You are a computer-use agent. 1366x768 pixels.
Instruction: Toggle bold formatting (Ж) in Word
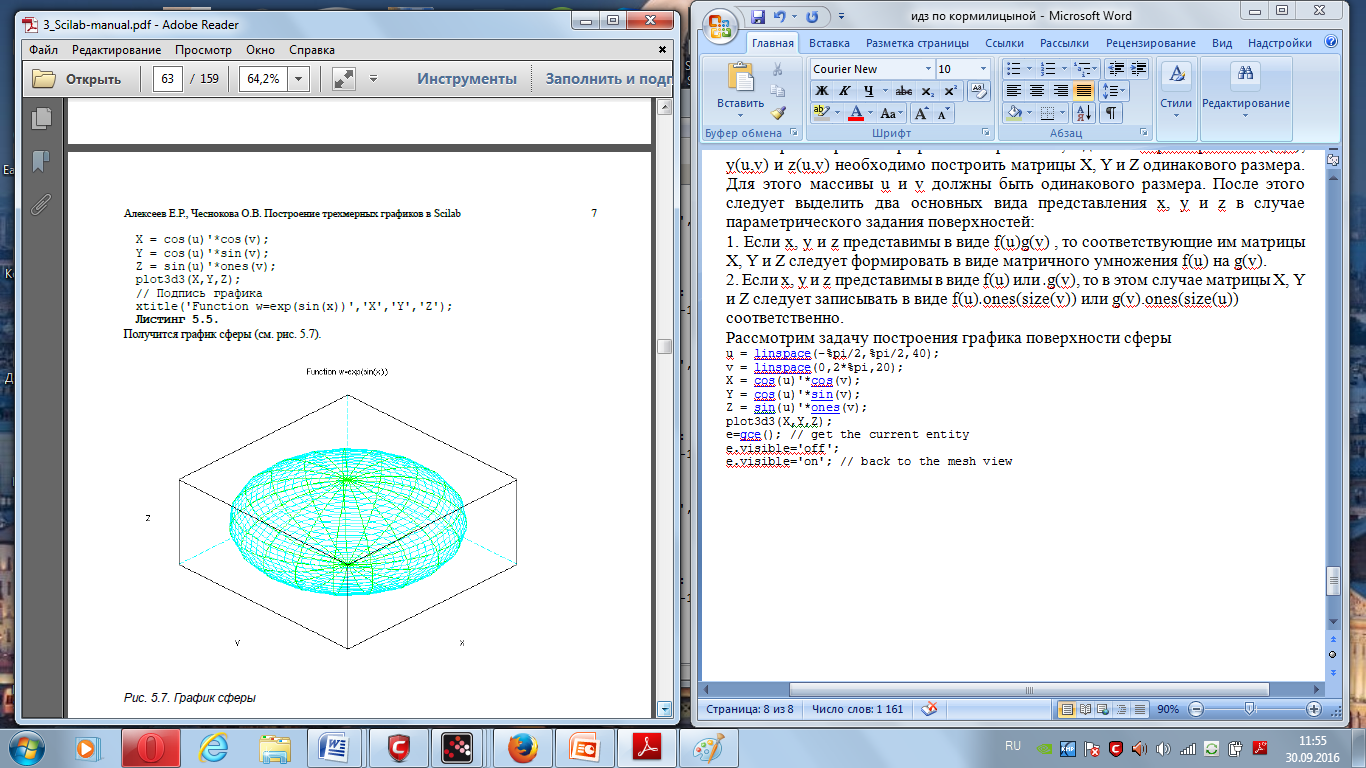click(x=821, y=91)
